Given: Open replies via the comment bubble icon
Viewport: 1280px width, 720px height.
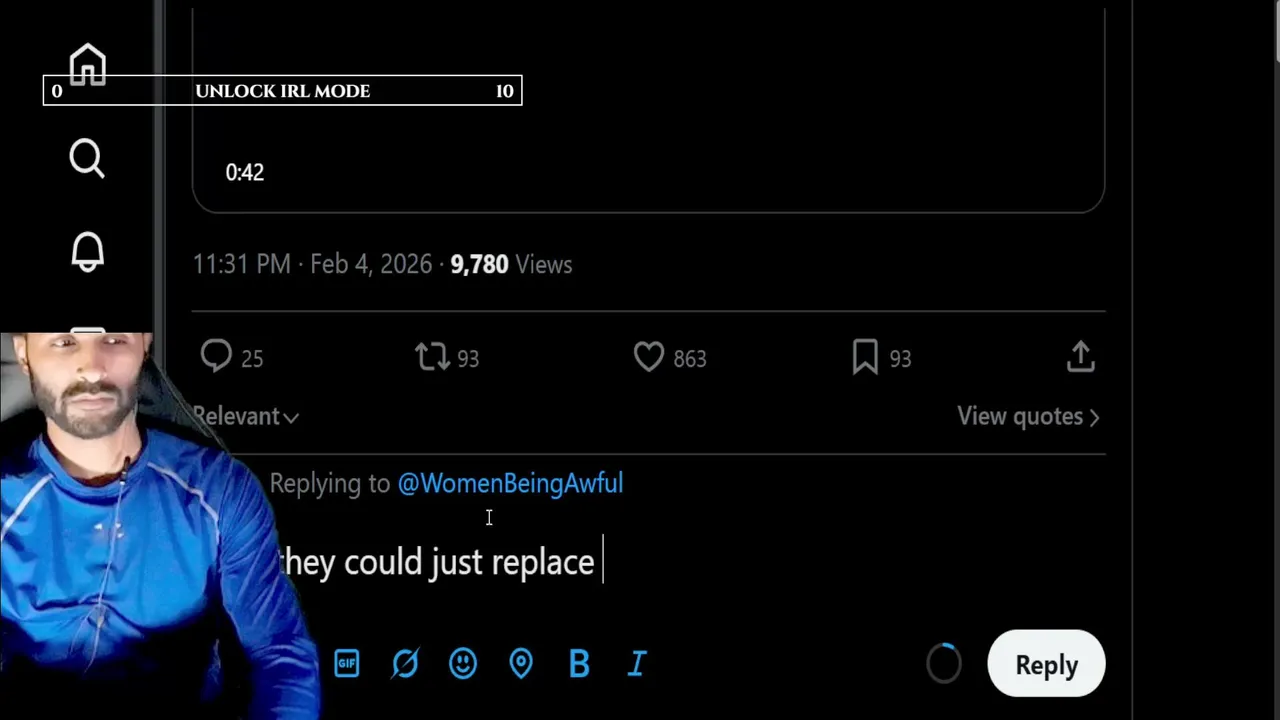Looking at the screenshot, I should (x=216, y=357).
